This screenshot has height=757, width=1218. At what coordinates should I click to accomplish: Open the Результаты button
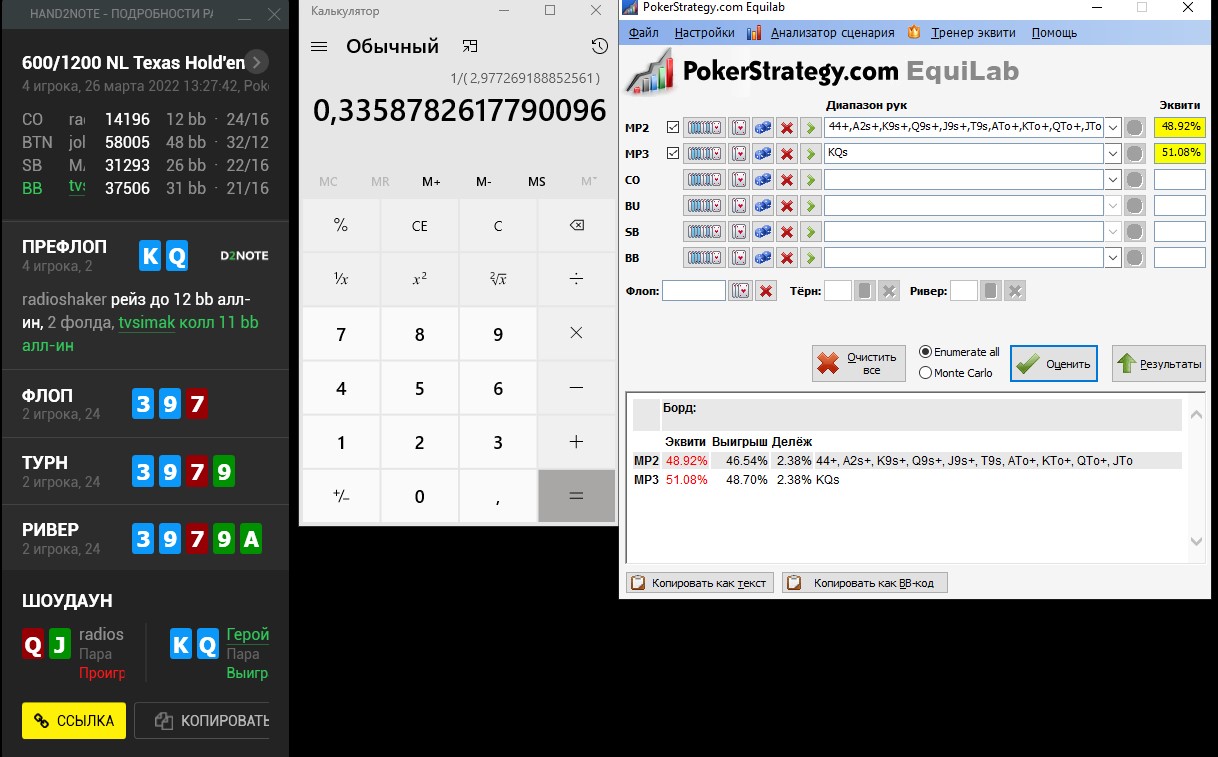pos(1159,363)
